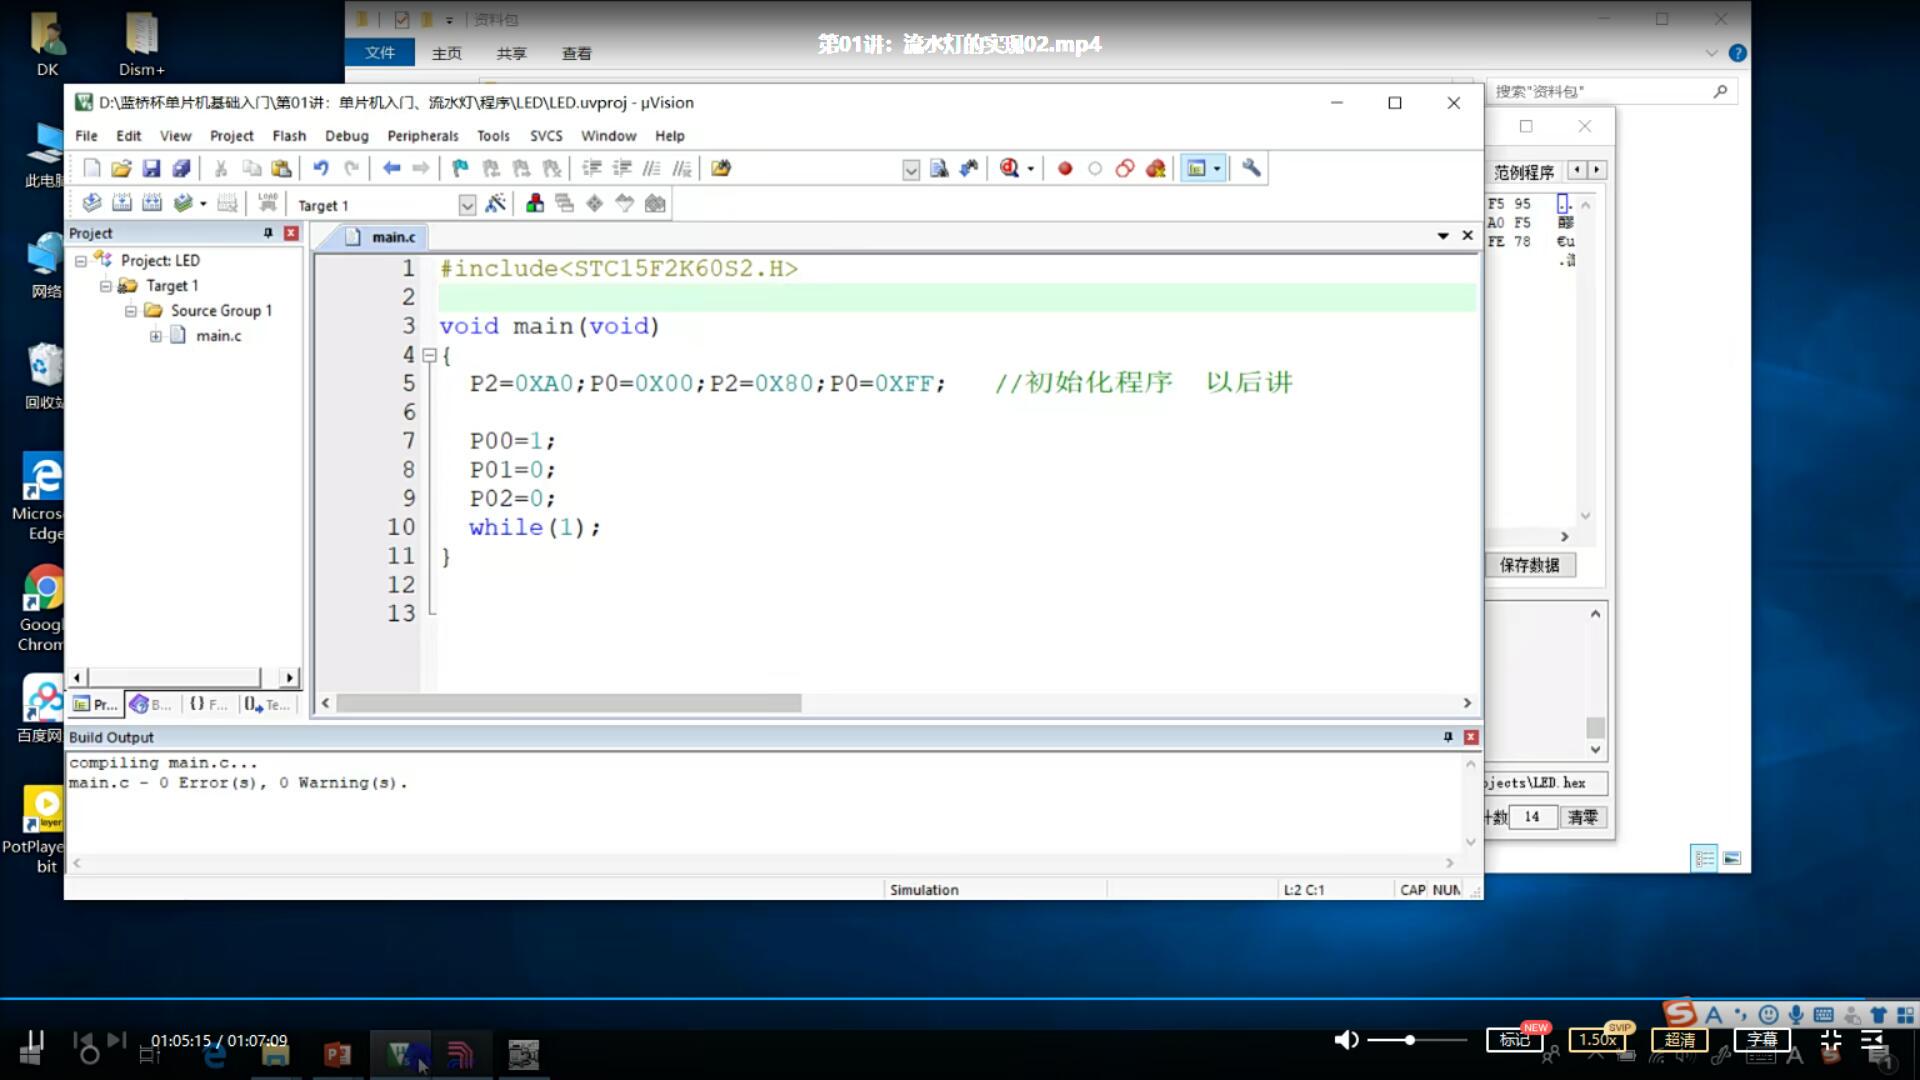Click the Save icon in the toolbar

(151, 169)
